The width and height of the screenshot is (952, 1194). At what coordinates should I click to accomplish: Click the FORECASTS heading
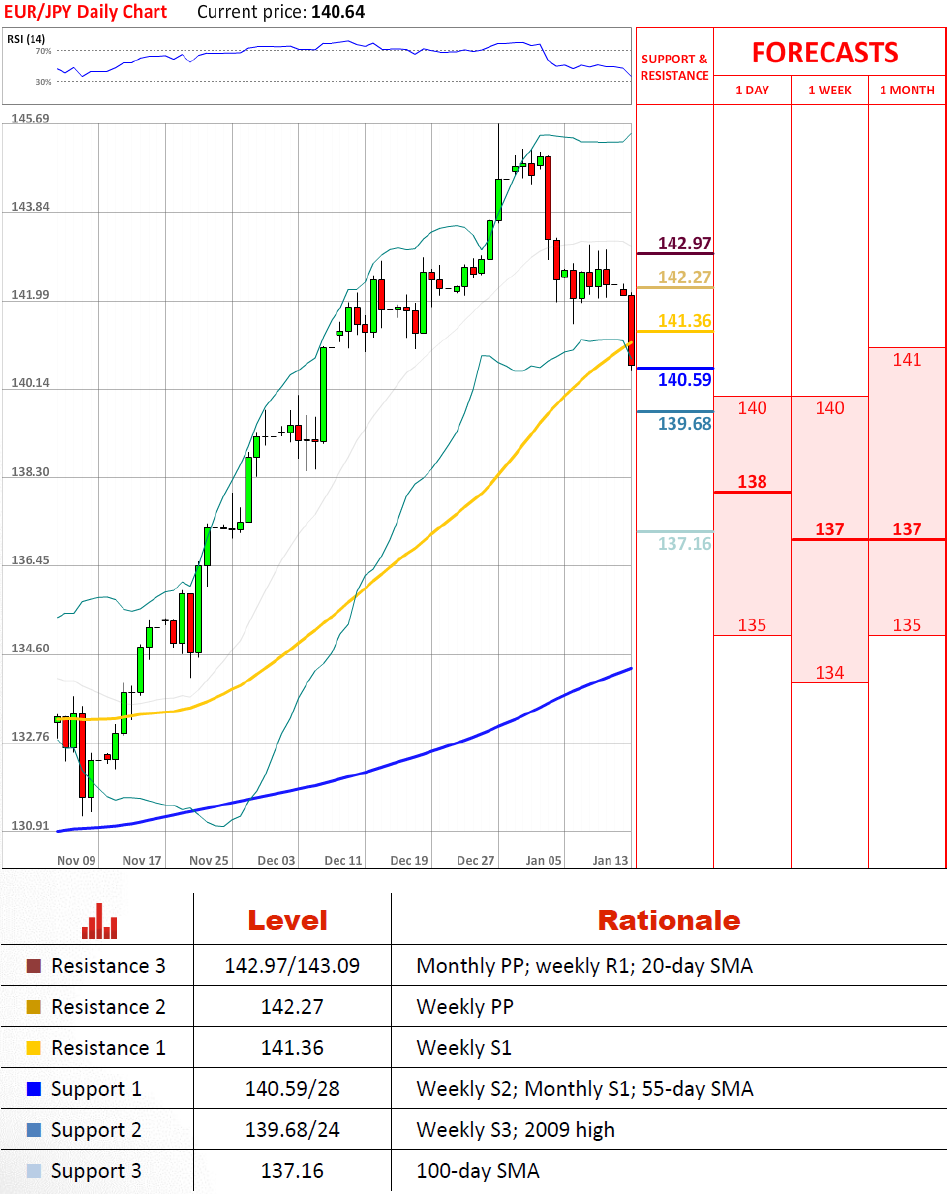click(825, 53)
